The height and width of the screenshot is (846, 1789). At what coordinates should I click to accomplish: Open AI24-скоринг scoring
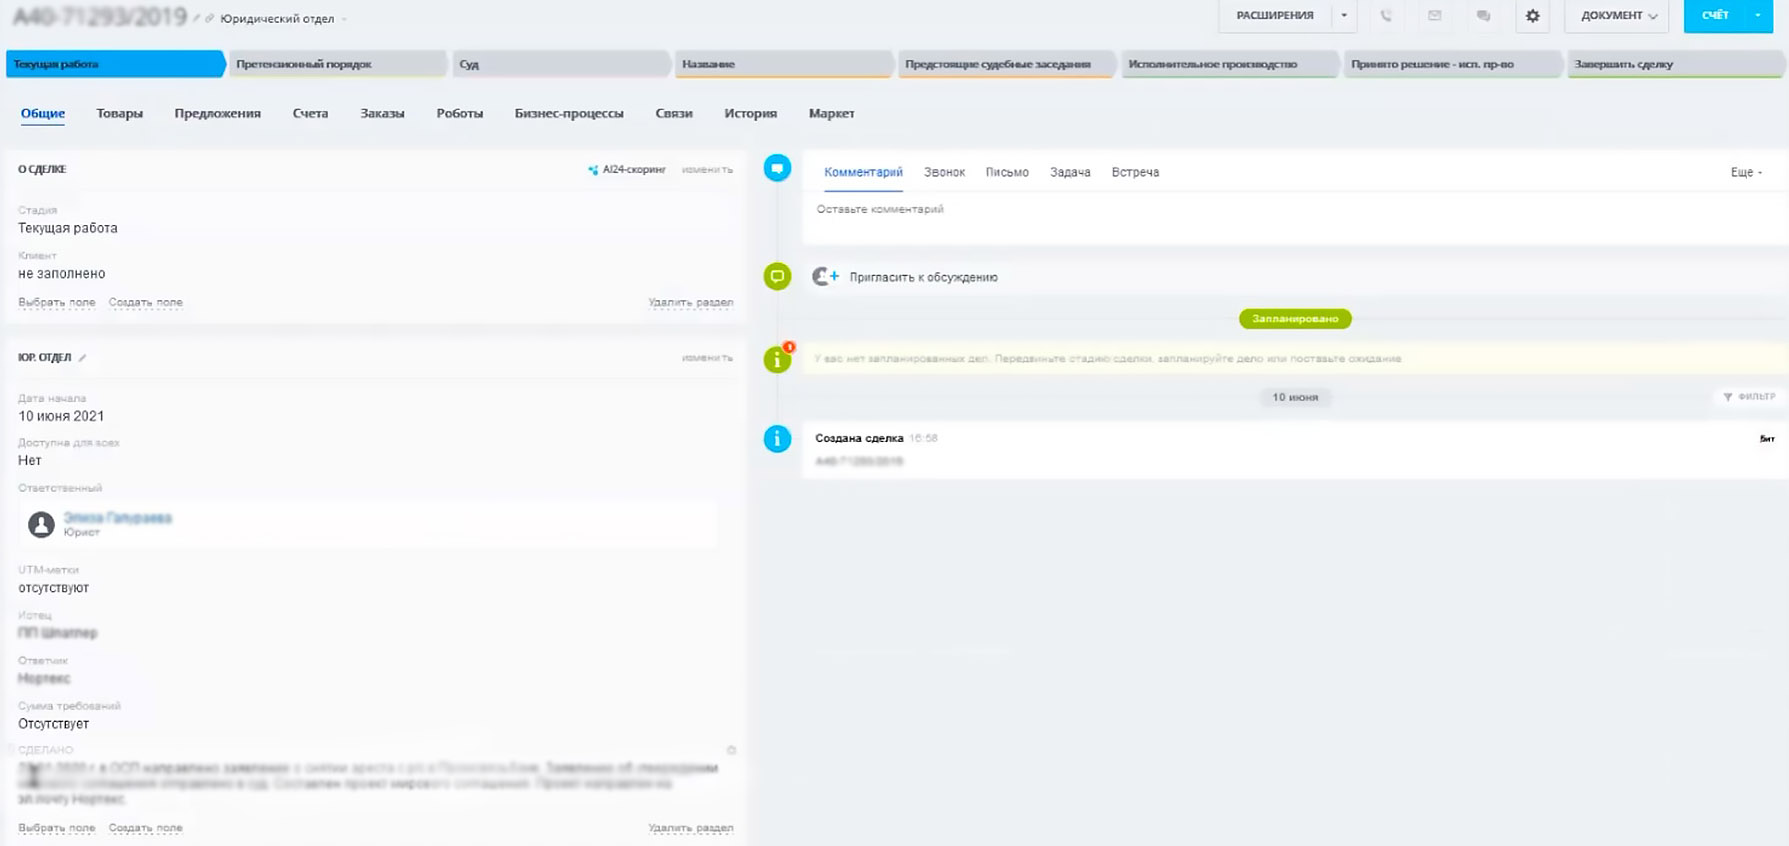pyautogui.click(x=627, y=170)
